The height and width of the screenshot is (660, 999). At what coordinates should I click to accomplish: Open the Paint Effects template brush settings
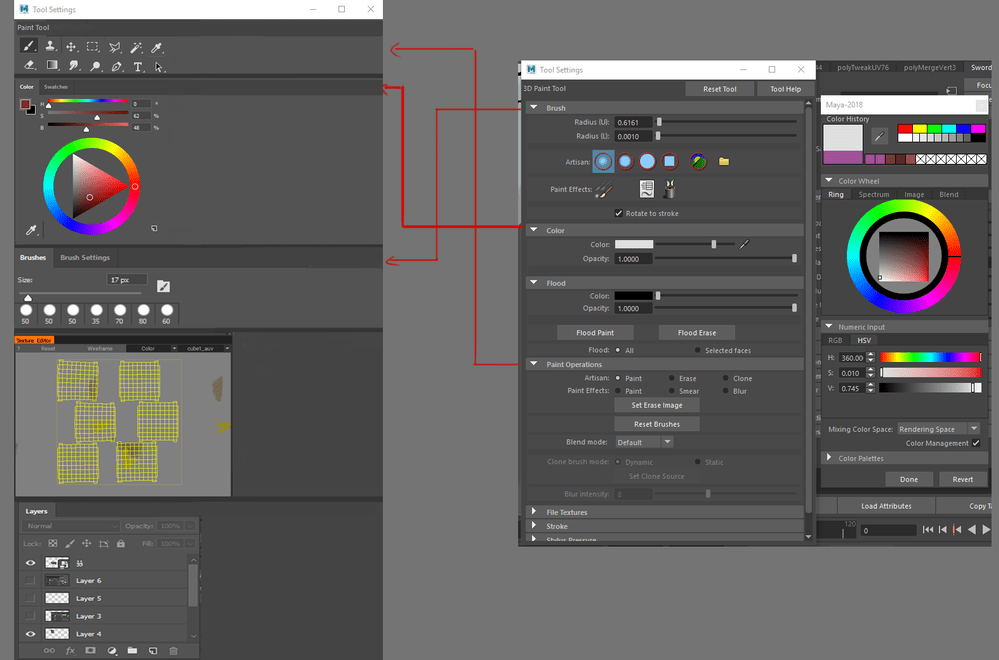[647, 189]
